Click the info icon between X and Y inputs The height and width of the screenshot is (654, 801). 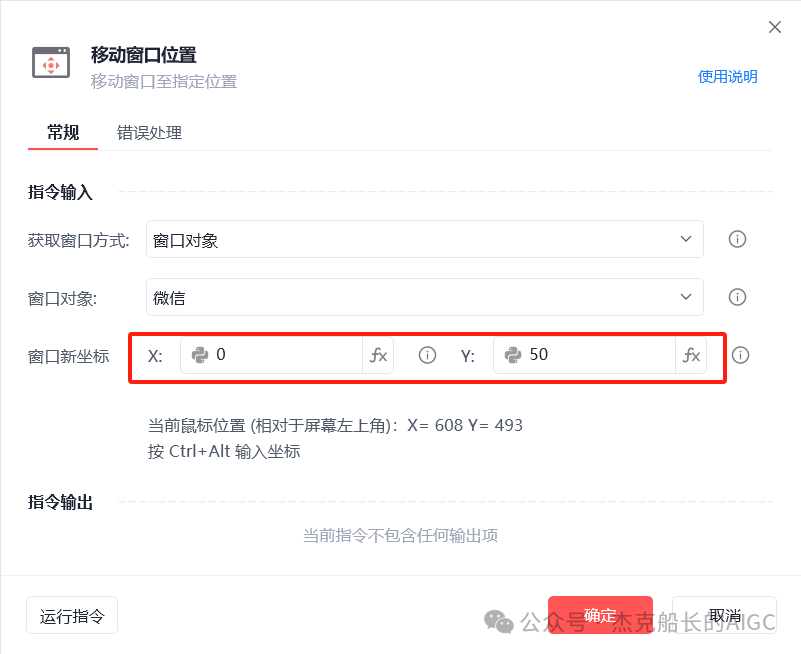pos(427,355)
